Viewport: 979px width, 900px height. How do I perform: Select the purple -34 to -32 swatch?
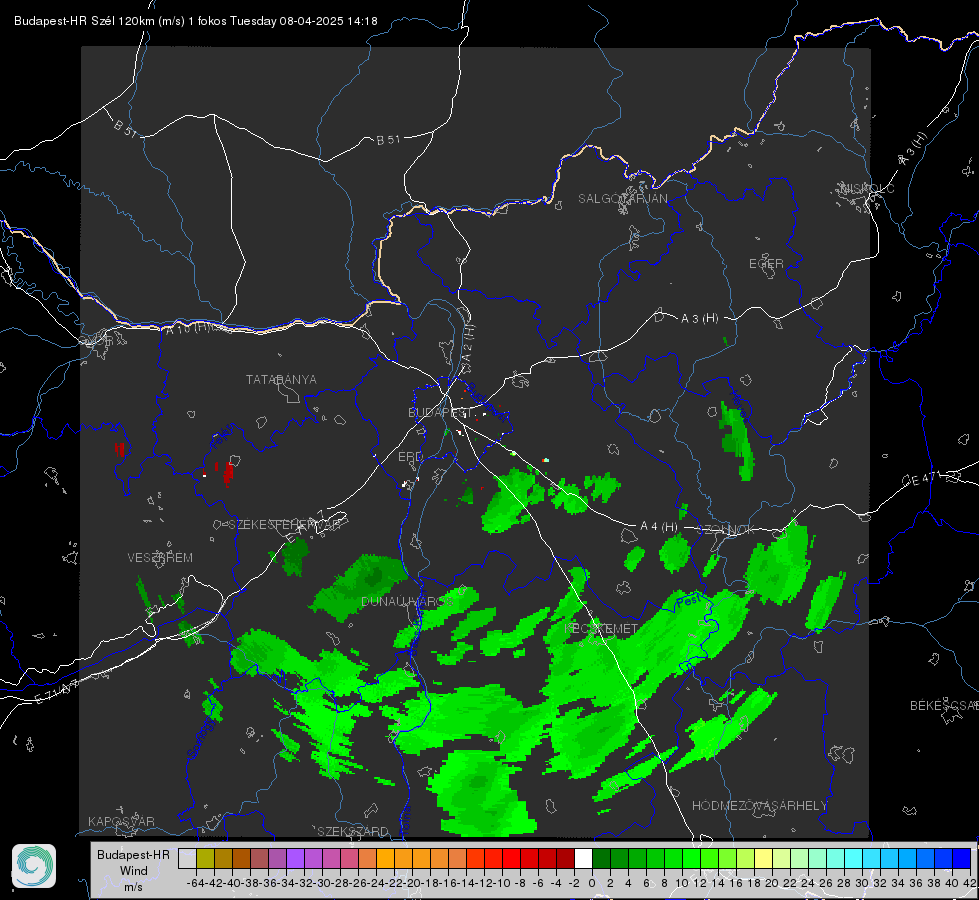point(295,858)
